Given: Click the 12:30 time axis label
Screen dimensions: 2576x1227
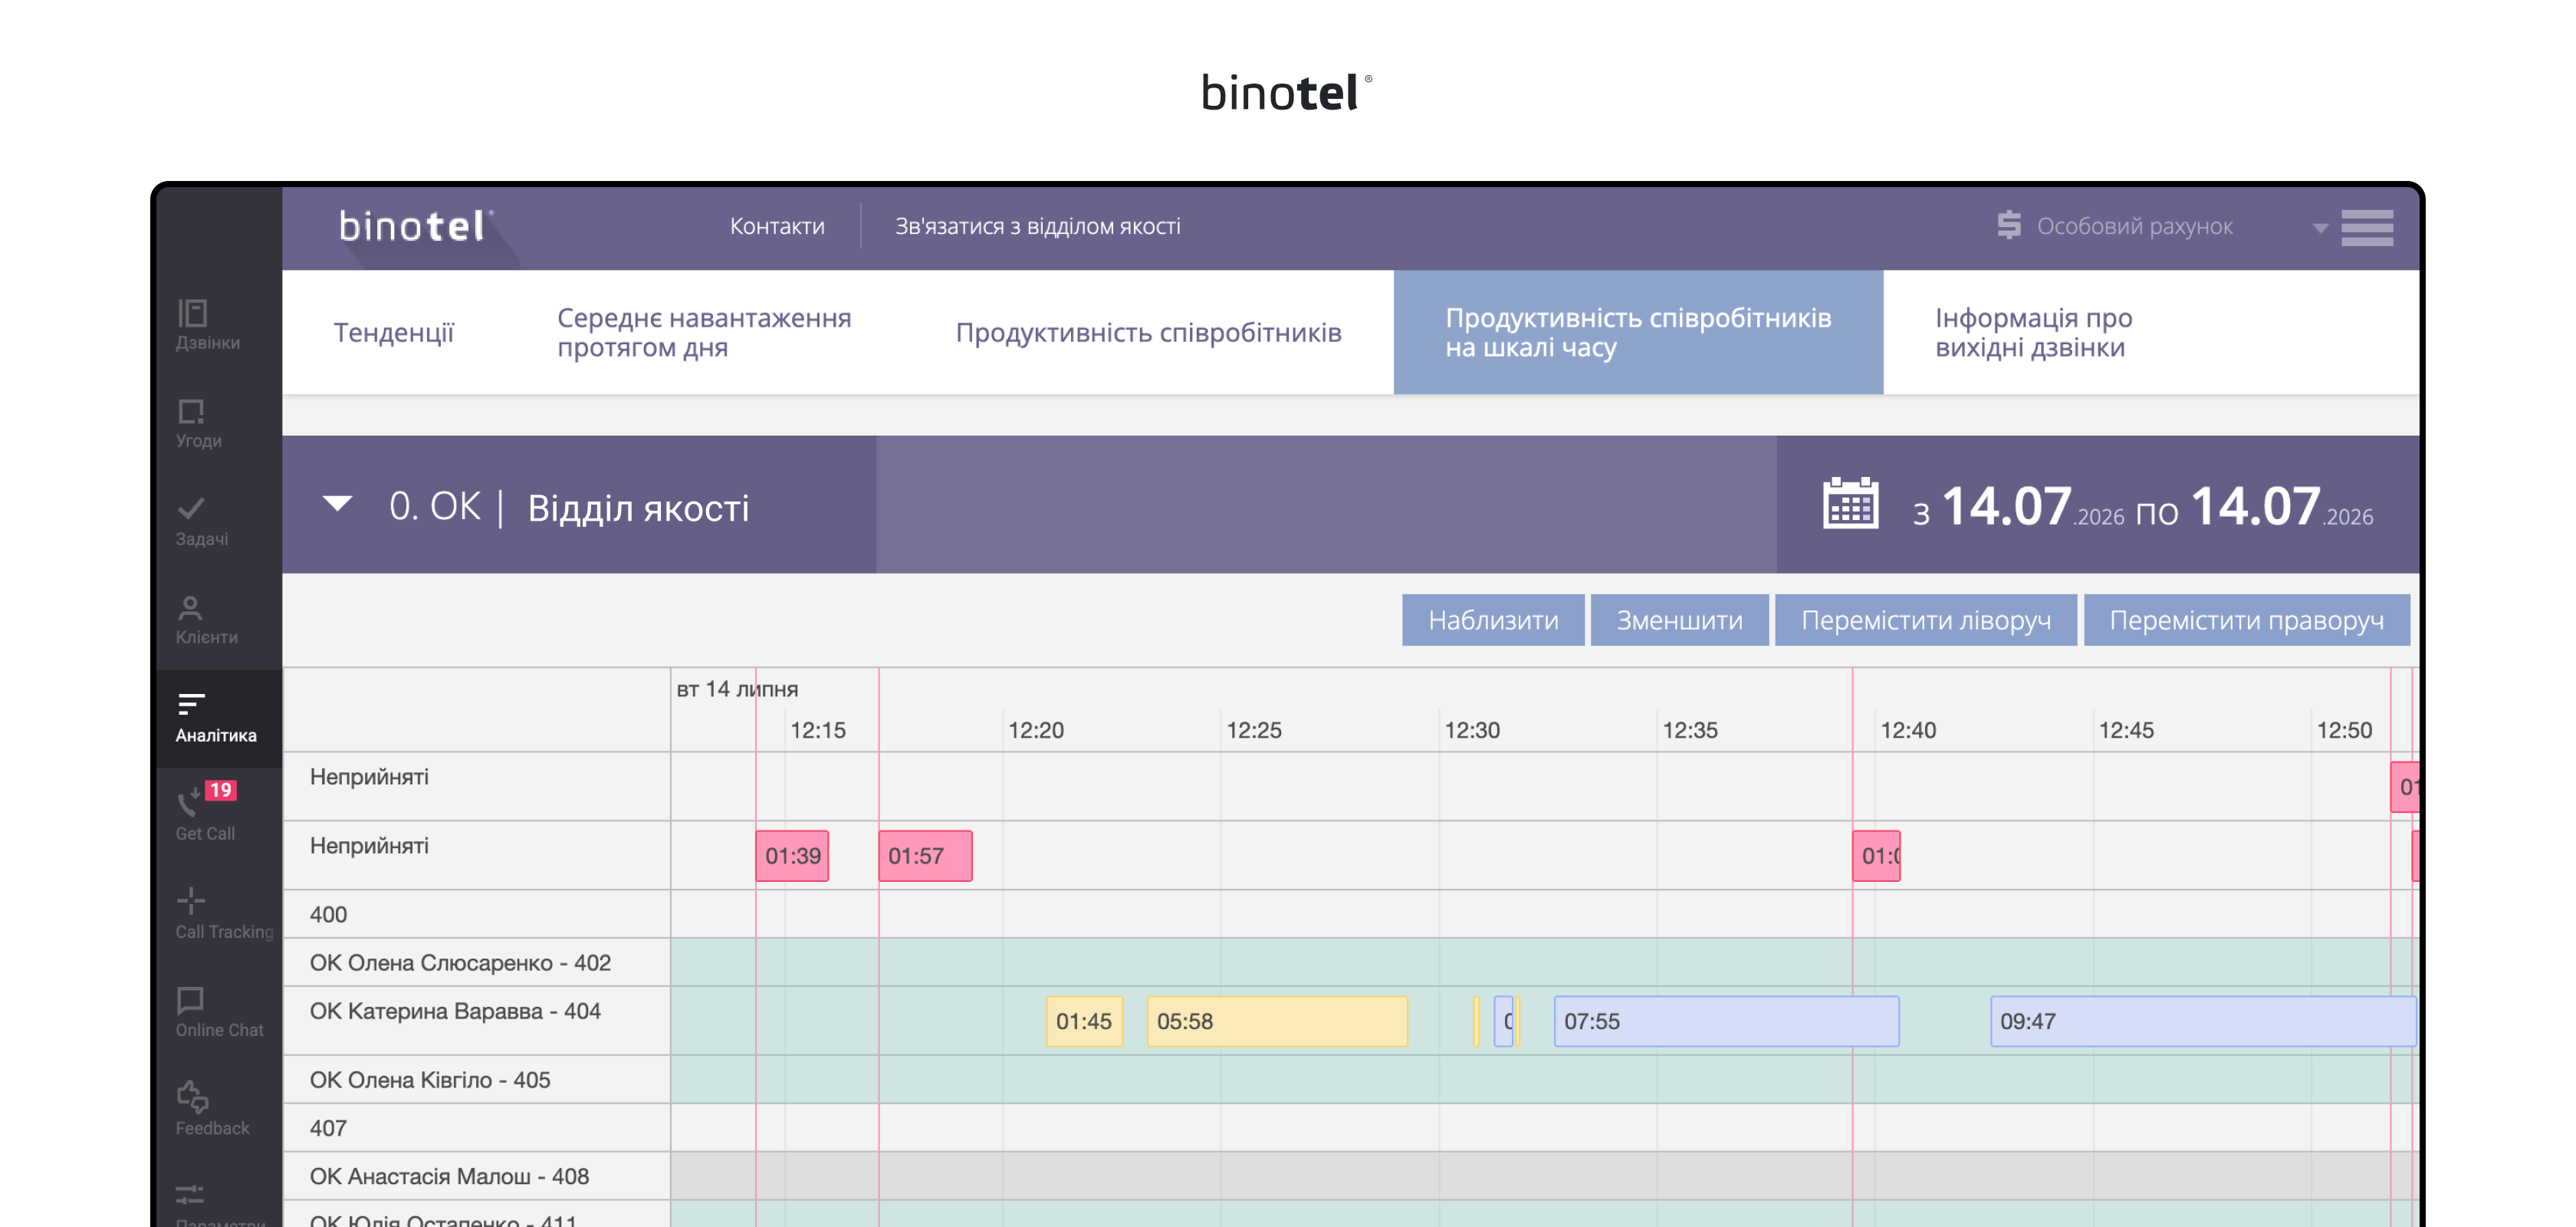Looking at the screenshot, I should [1472, 730].
